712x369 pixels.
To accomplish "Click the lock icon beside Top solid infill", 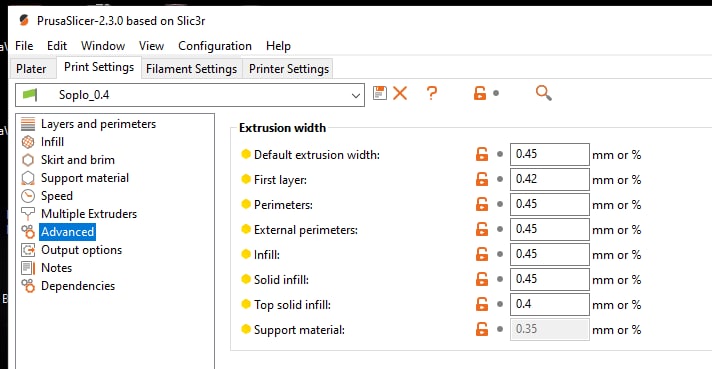I will (482, 304).
